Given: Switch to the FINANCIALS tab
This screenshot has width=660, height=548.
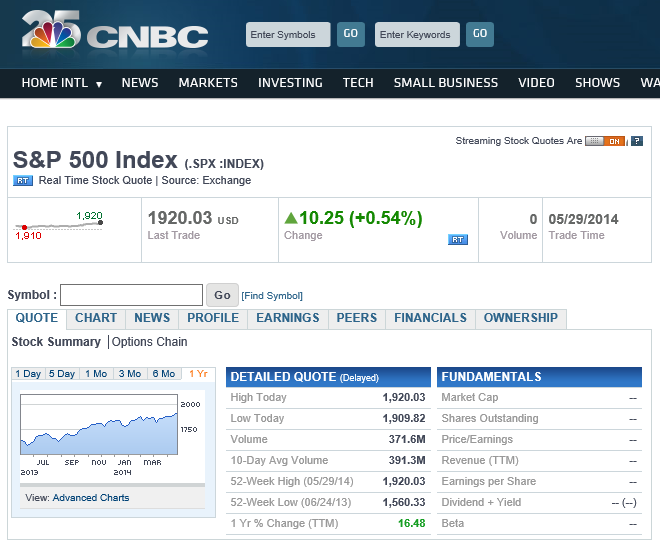Looking at the screenshot, I should (x=430, y=318).
